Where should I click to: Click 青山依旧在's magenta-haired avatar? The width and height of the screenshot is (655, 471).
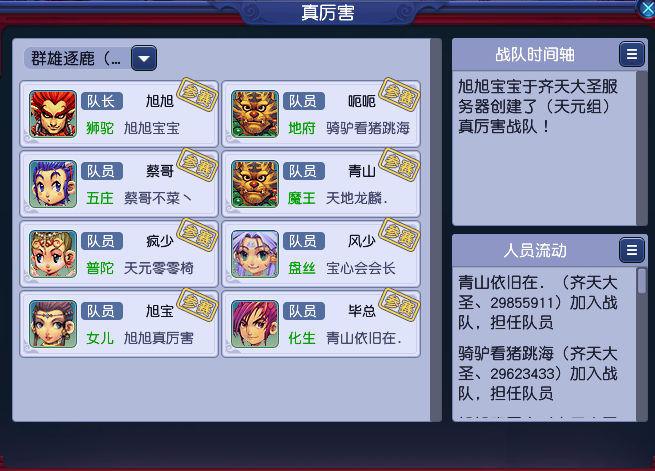[255, 324]
